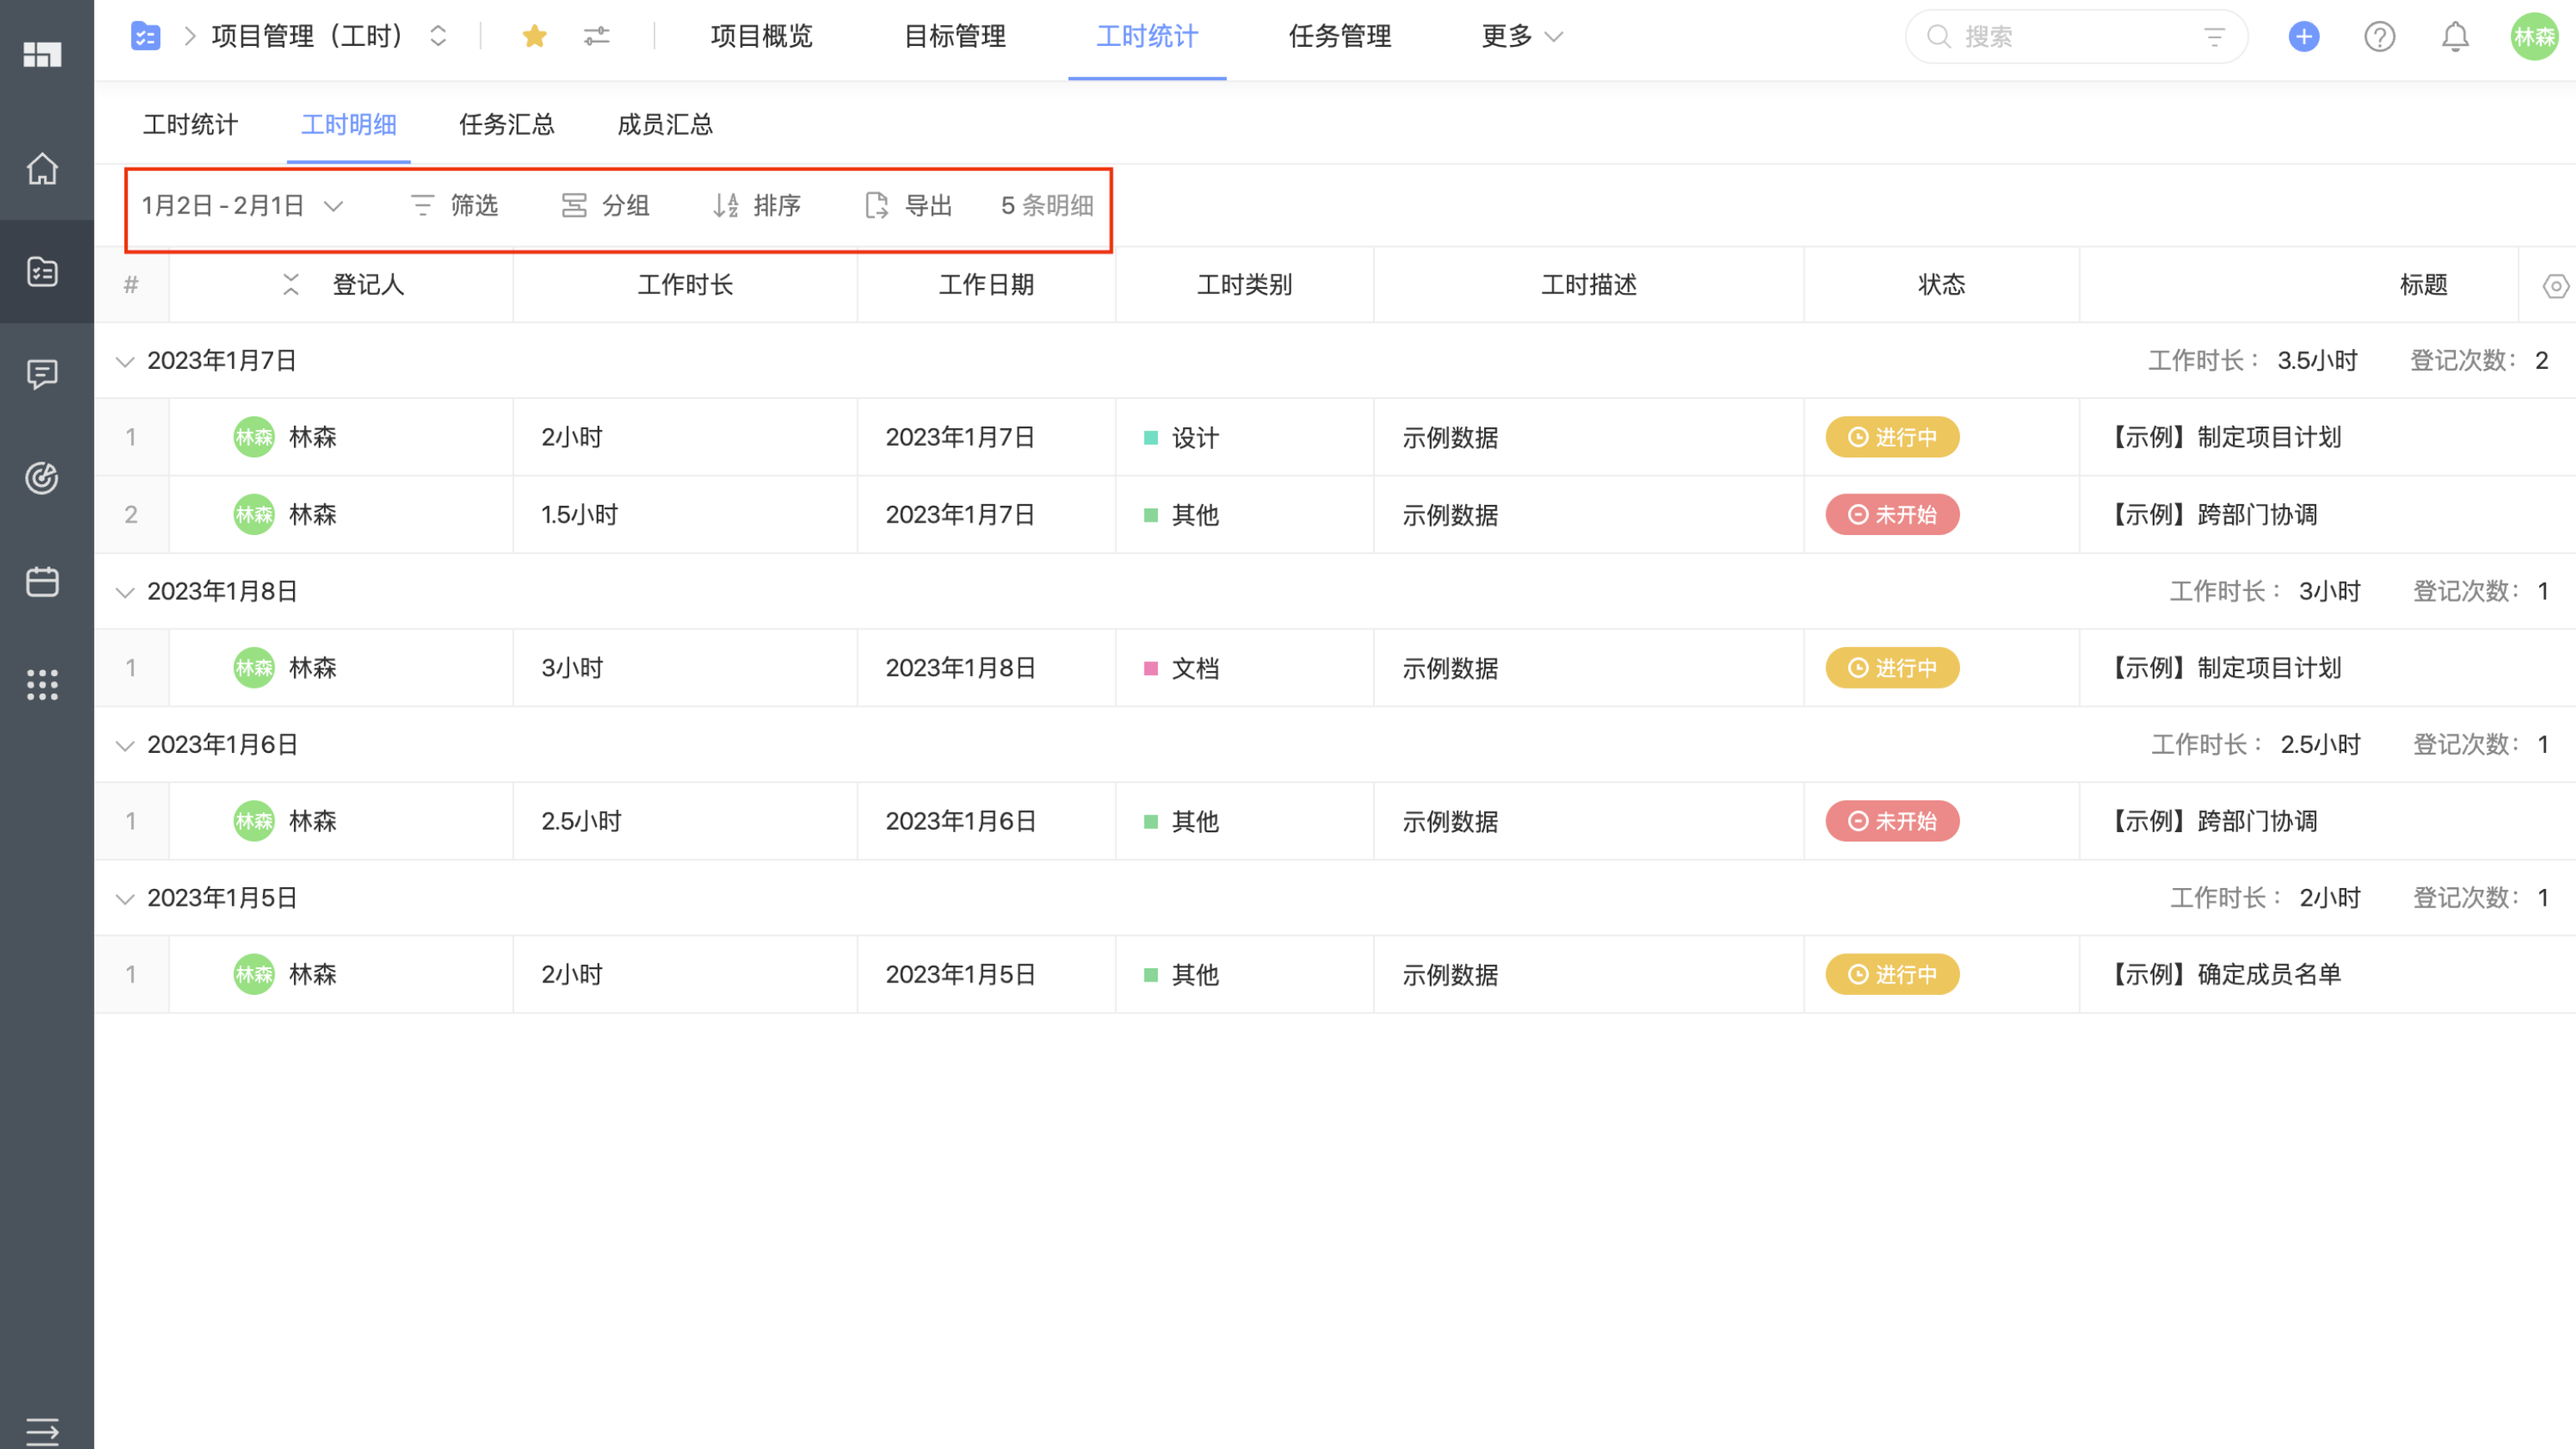Click the magnifier icon in search box
This screenshot has width=2576, height=1449.
1939,37
